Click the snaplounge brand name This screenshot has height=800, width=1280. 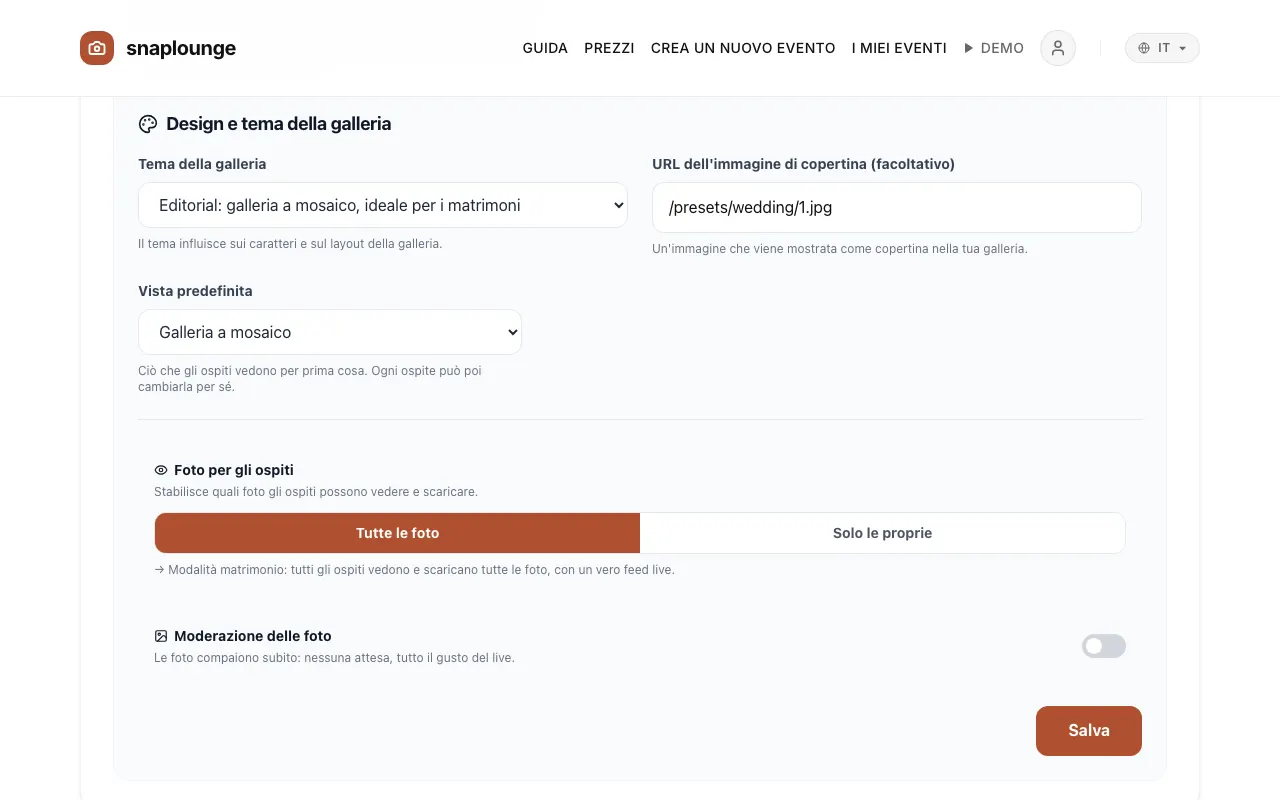click(181, 48)
